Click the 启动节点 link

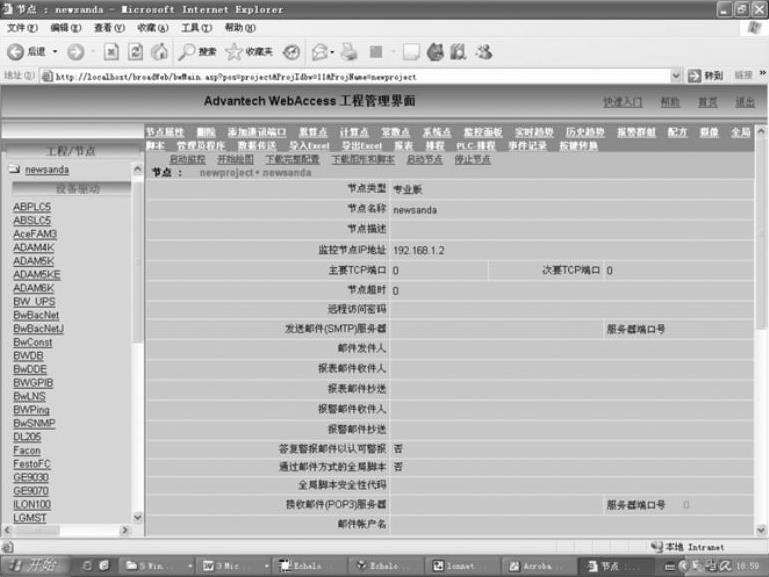[425, 159]
